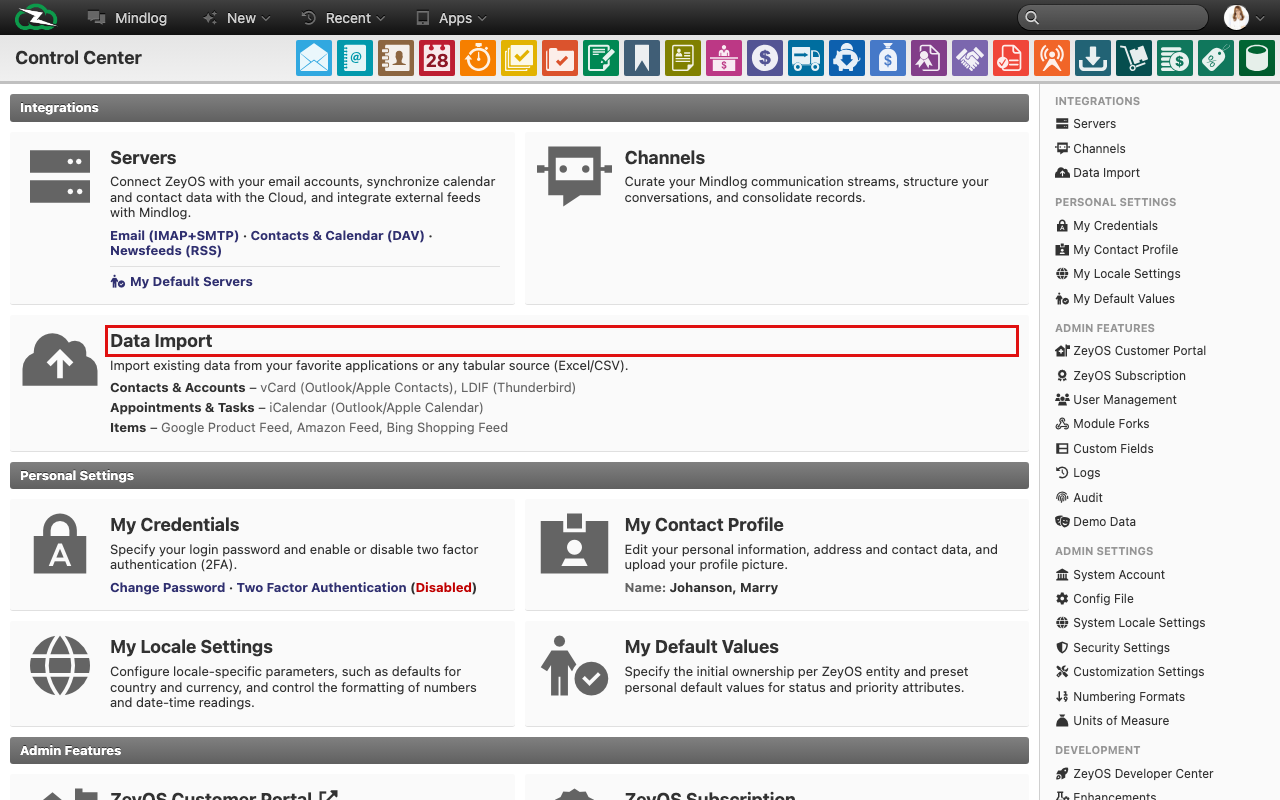Open the blue piggy bank icon
Screen dimensions: 1280x800
tap(847, 58)
